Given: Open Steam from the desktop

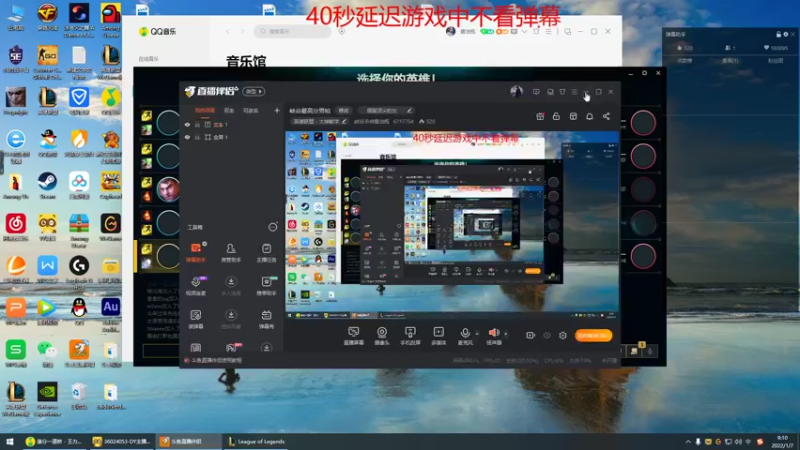Looking at the screenshot, I should point(47,185).
